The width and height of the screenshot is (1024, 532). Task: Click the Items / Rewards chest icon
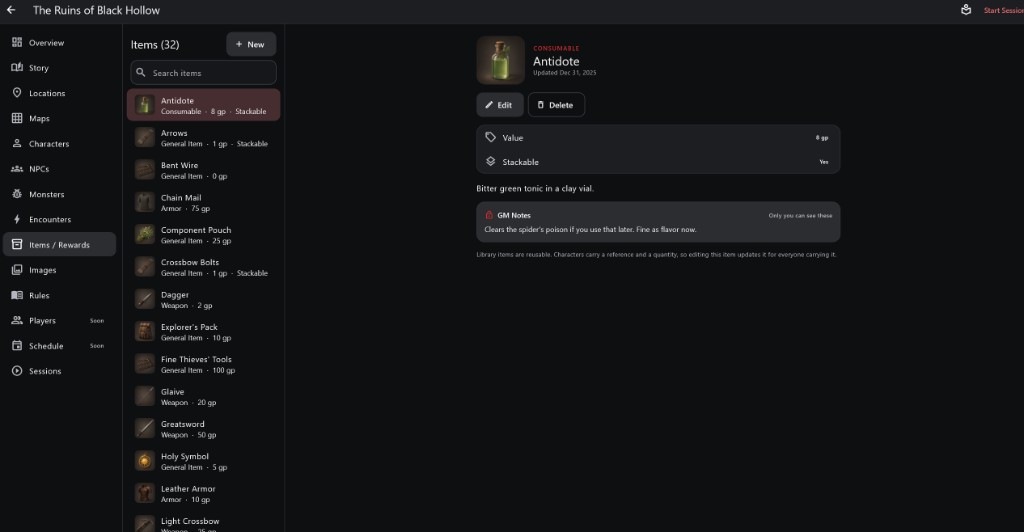point(17,245)
